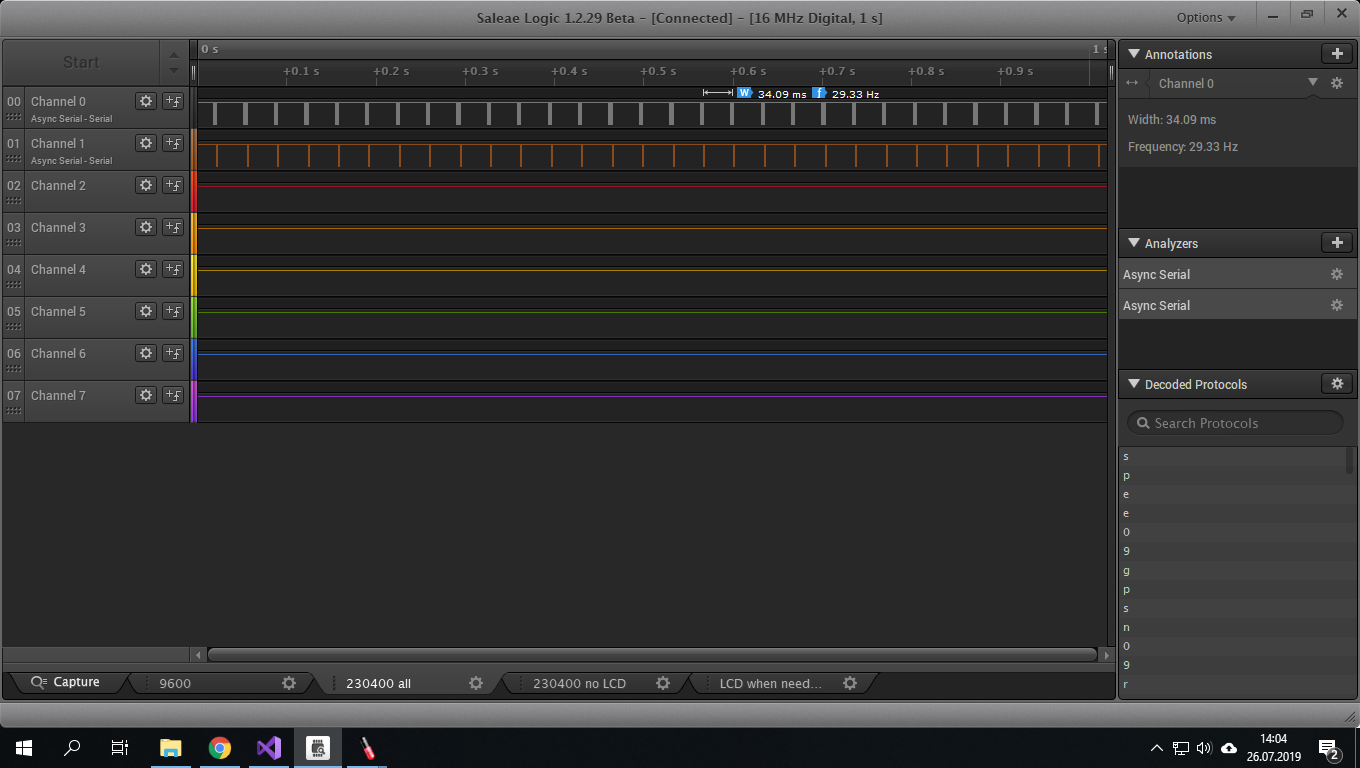Open Channel 0 settings gear

pyautogui.click(x=146, y=101)
